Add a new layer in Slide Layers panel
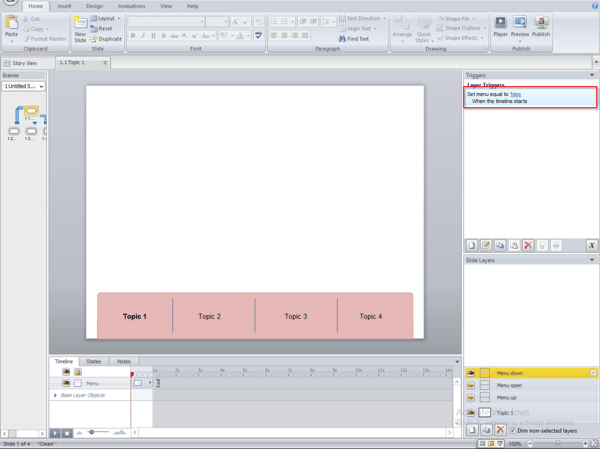Image resolution: width=600 pixels, height=449 pixels. point(472,430)
